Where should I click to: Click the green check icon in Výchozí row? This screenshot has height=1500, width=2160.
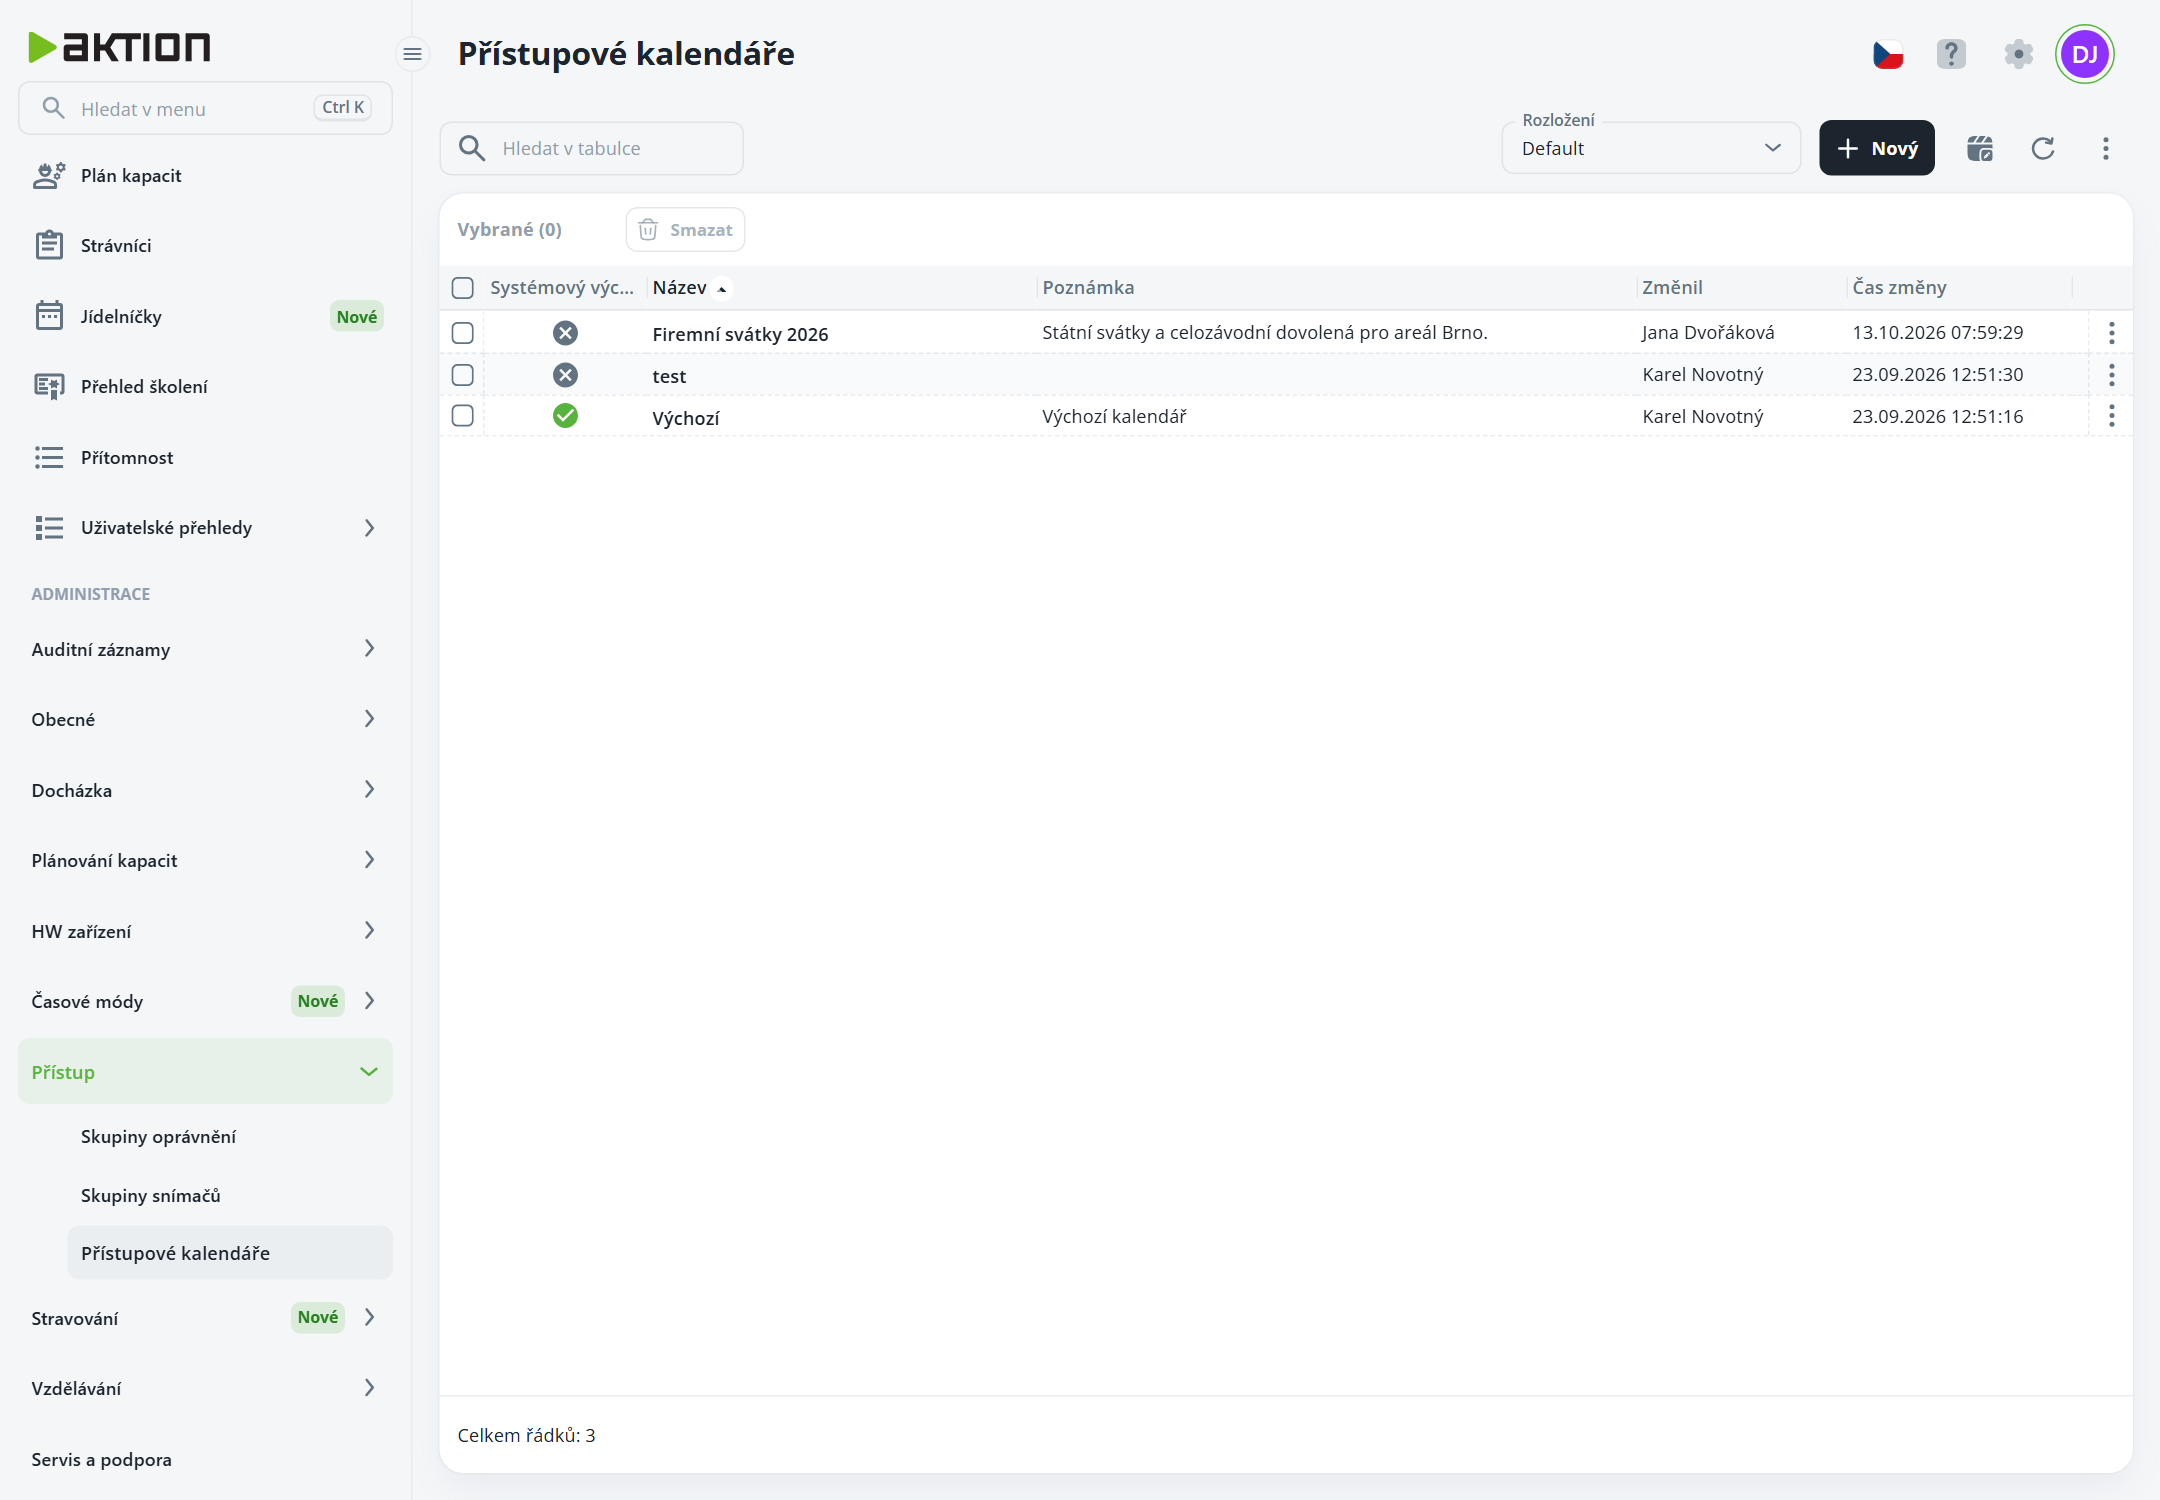(565, 416)
